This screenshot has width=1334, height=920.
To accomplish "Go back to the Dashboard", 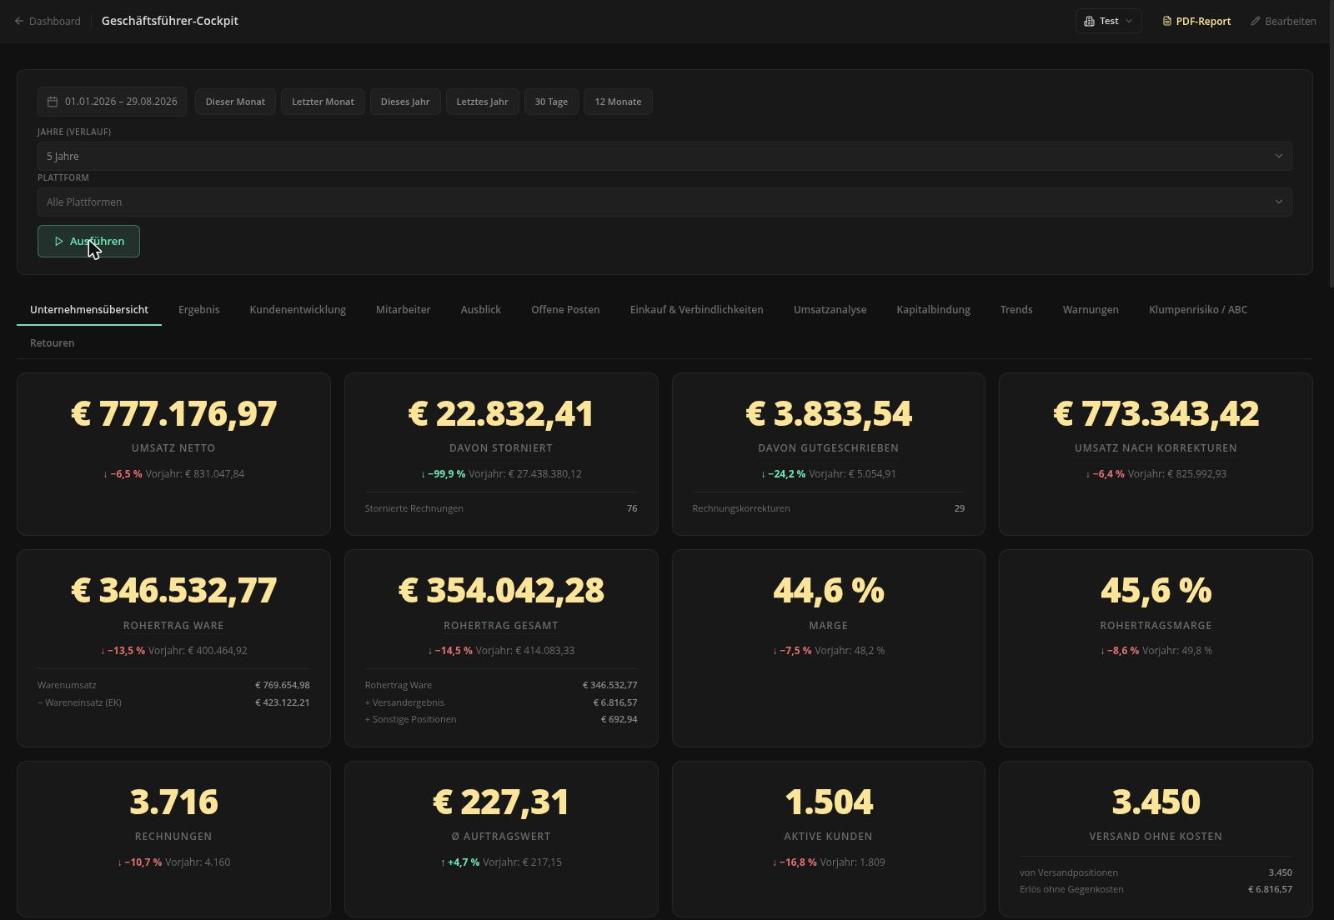I will (47, 21).
